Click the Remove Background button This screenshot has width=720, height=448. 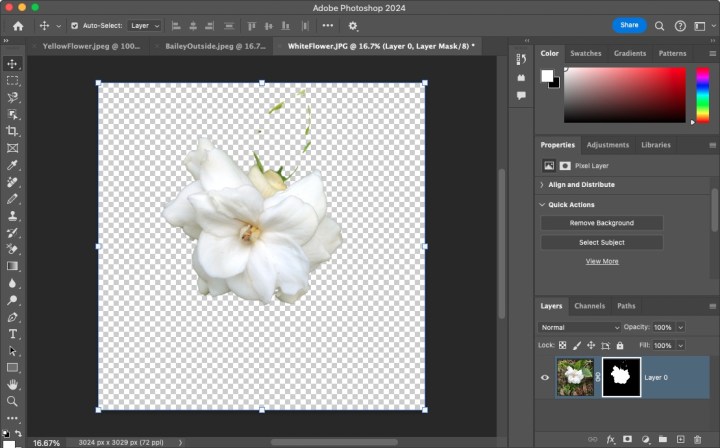601,223
